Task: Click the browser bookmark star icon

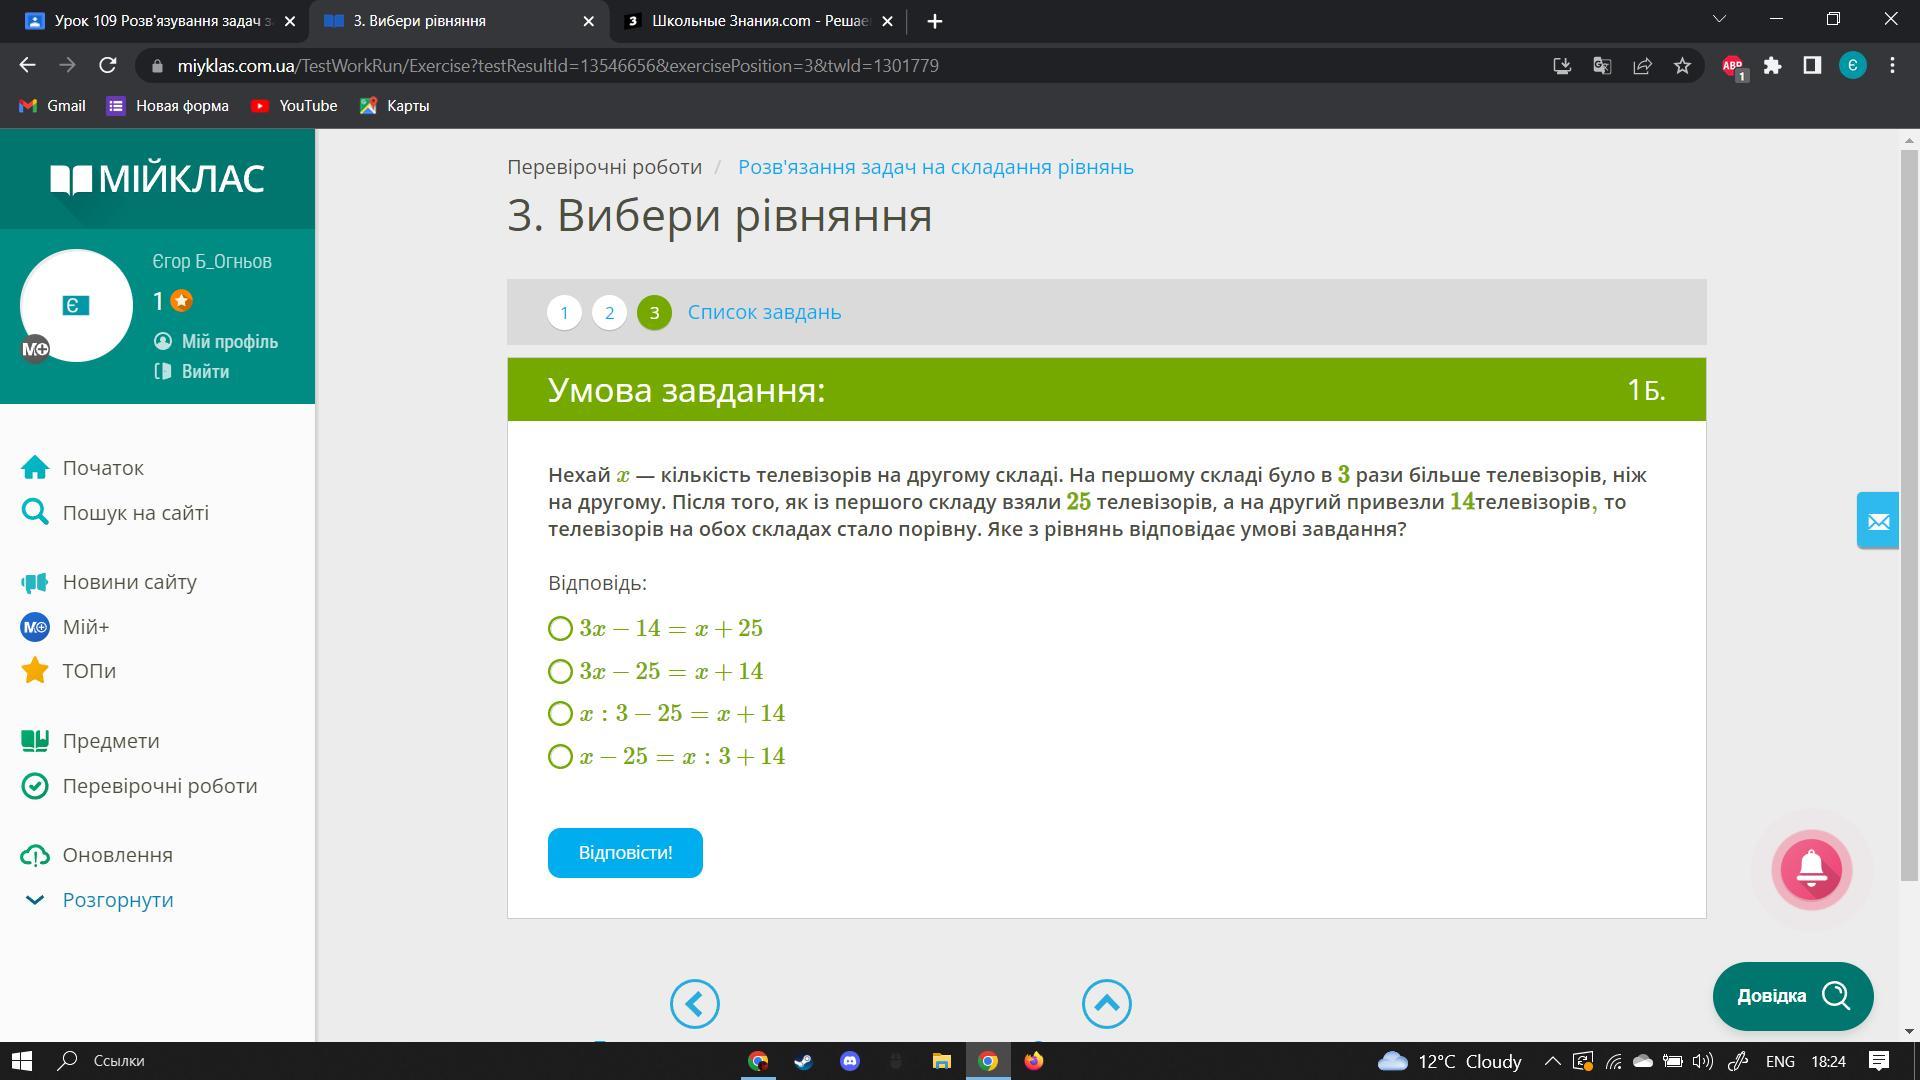Action: pos(1682,66)
